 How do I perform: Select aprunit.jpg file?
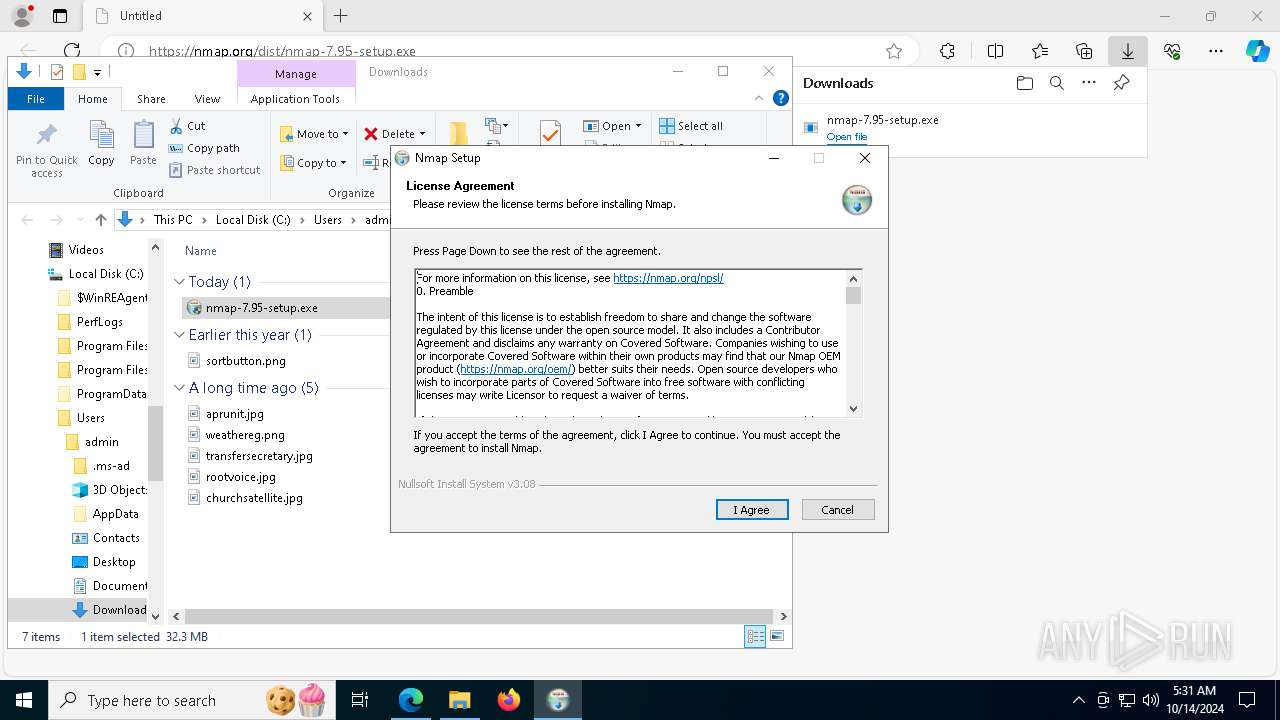click(235, 414)
